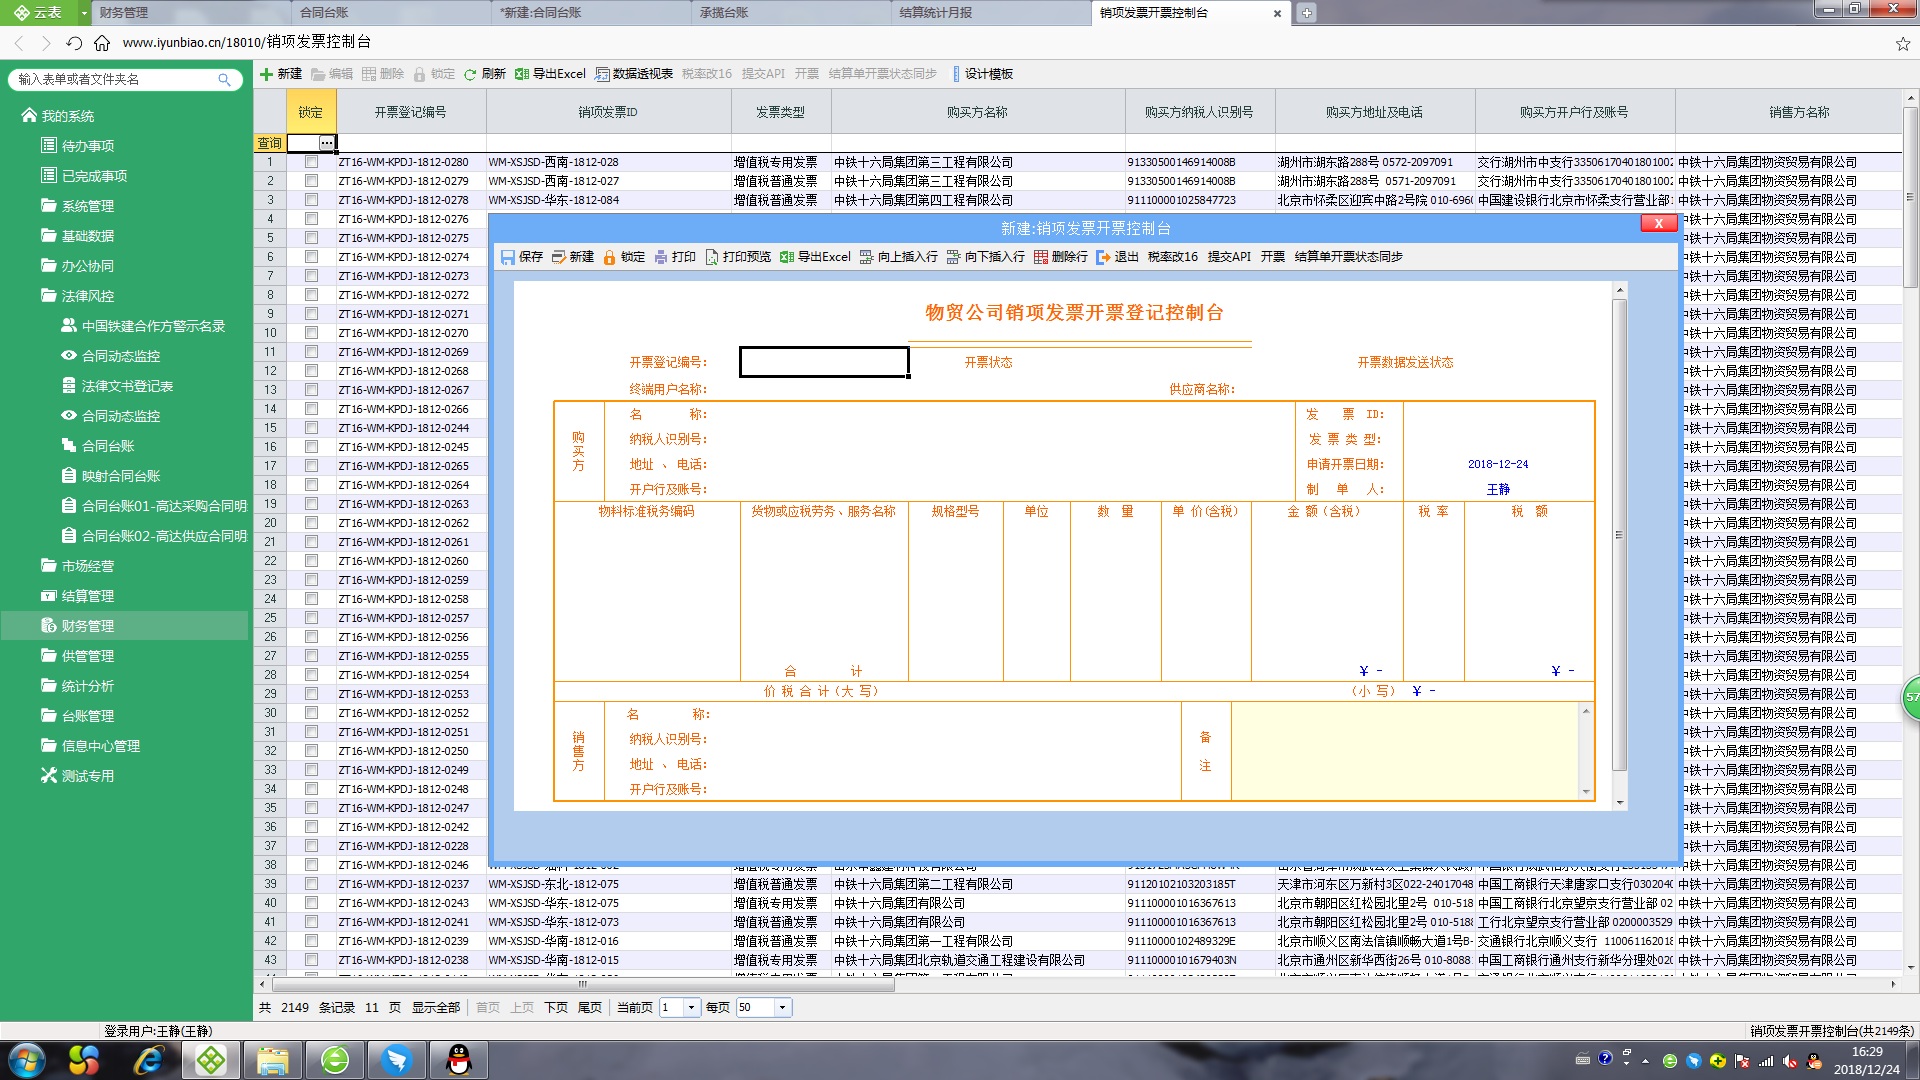Click the 下页 next page link

[556, 1008]
